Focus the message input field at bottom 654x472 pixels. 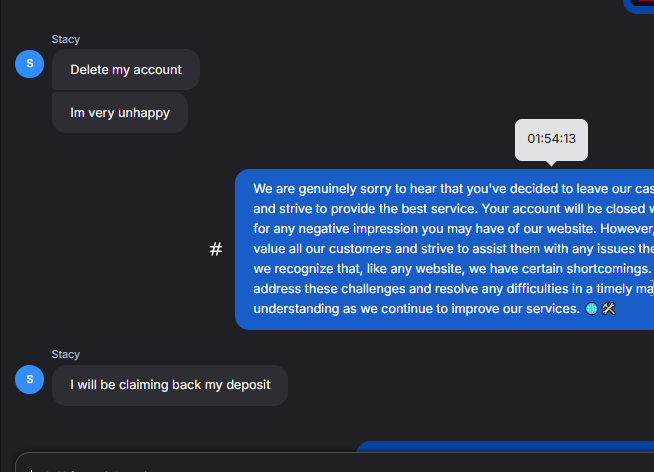pos(300,465)
